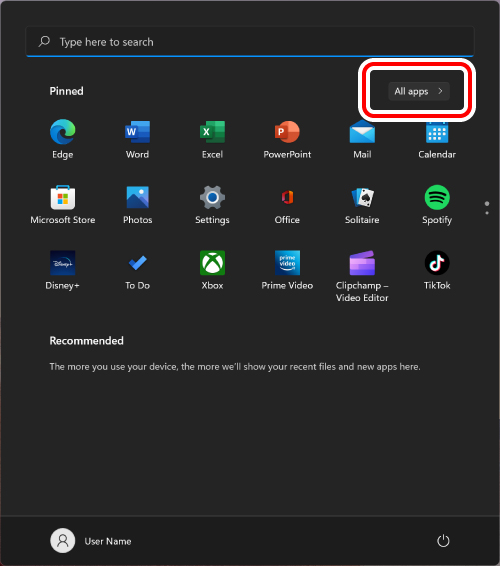Open the User Name account menu
Image resolution: width=500 pixels, height=566 pixels.
tap(91, 541)
